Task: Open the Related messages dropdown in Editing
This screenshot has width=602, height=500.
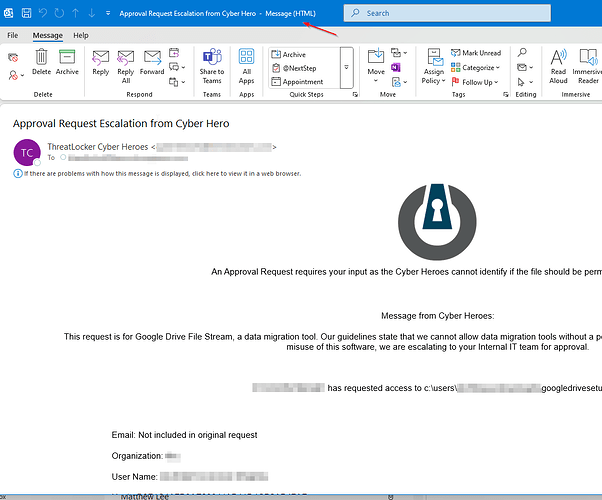Action: coord(525,68)
